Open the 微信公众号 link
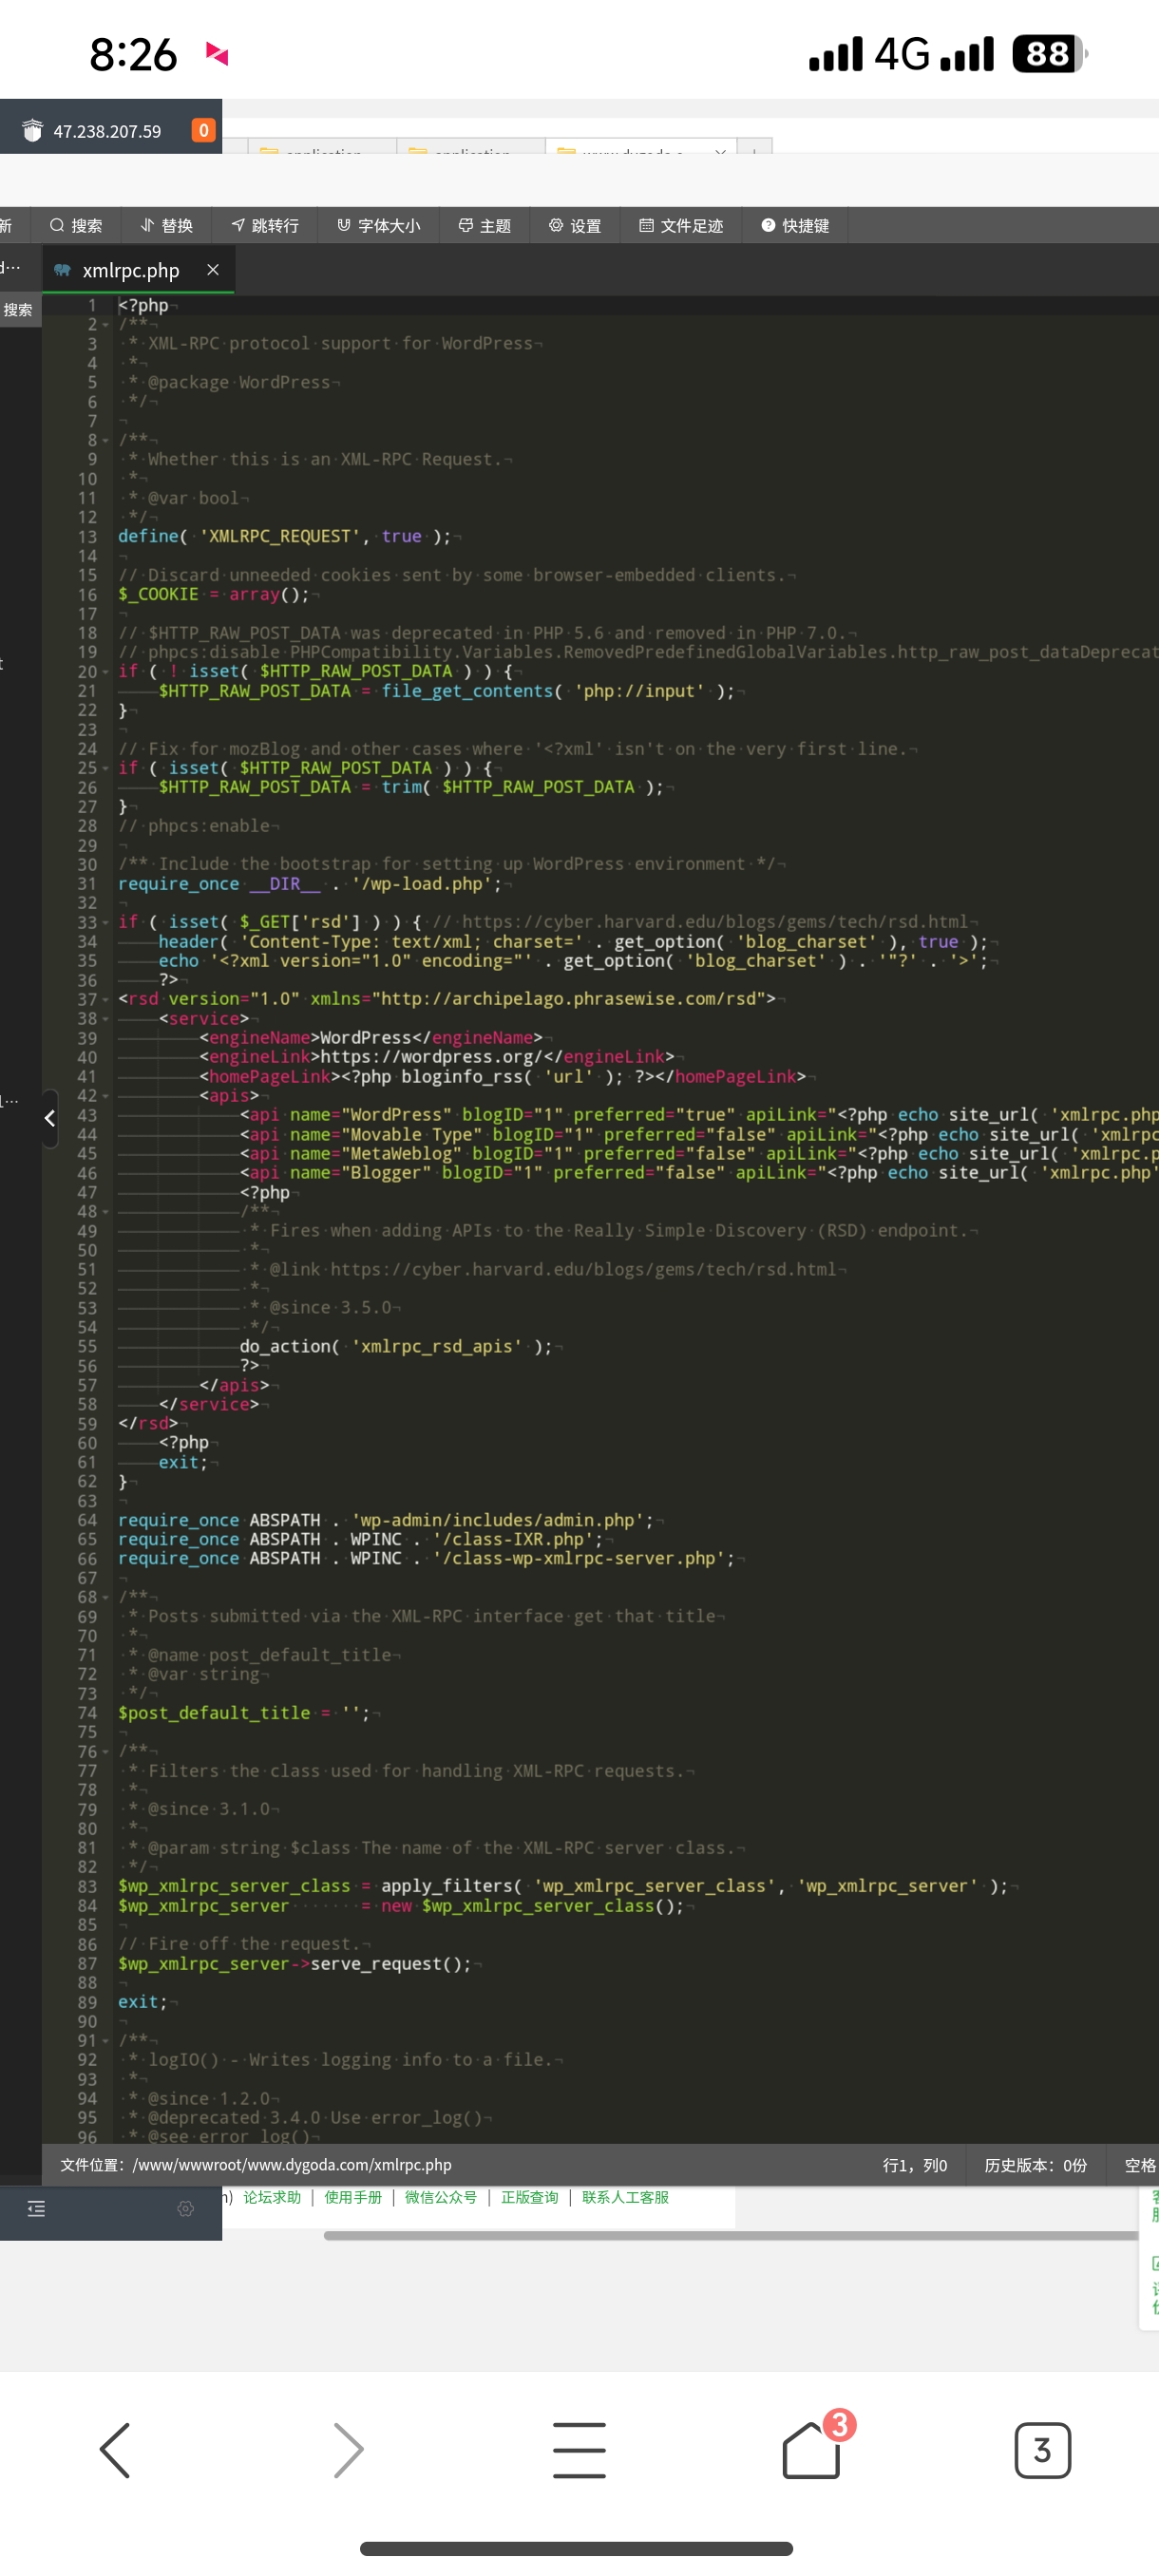Image resolution: width=1159 pixels, height=2576 pixels. 441,2197
